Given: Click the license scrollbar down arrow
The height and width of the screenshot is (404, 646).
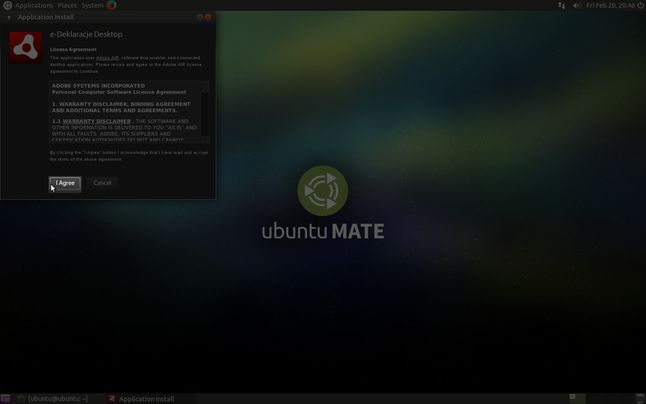Looking at the screenshot, I should (205, 140).
